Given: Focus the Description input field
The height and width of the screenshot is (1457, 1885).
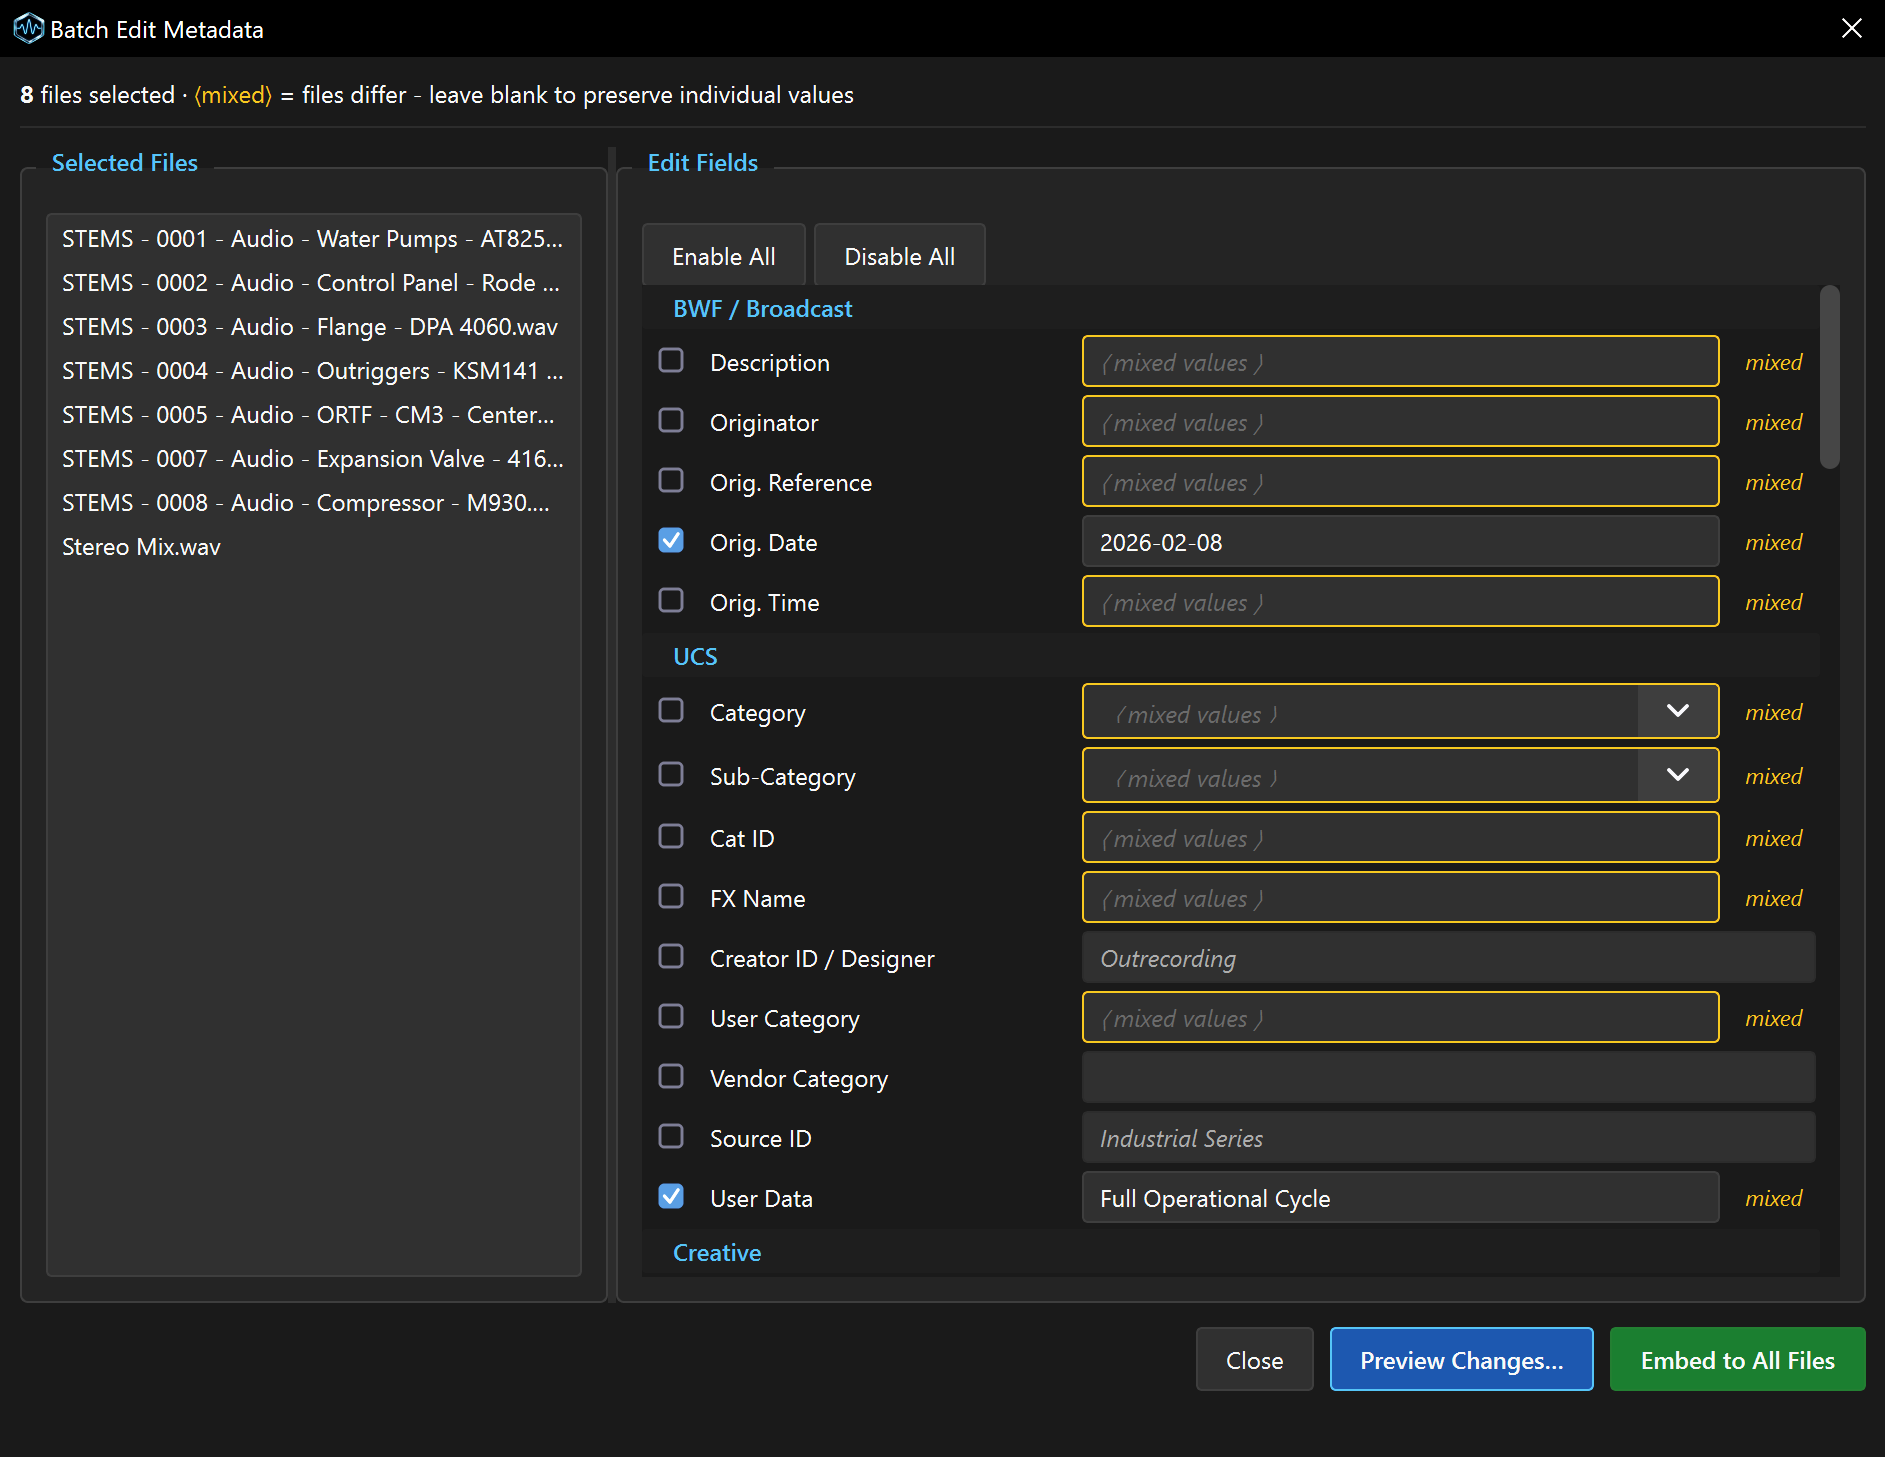Looking at the screenshot, I should click(x=1400, y=361).
